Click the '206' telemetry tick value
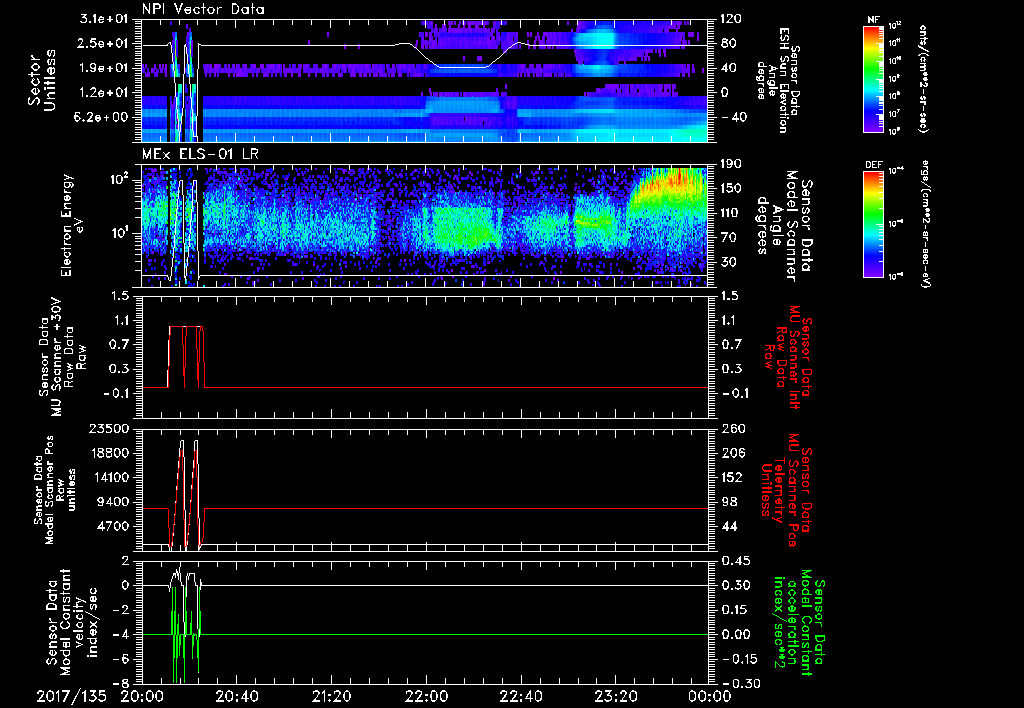1024x708 pixels. pos(731,453)
